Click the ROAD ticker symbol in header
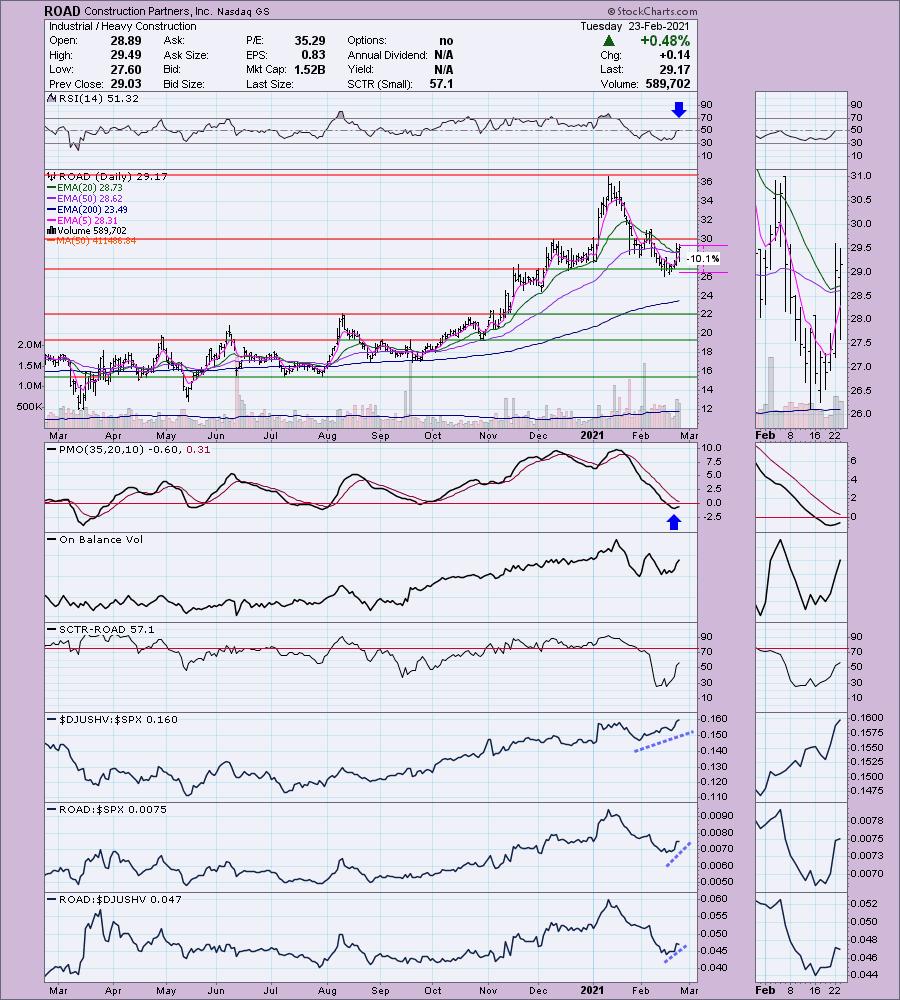Screen dimensions: 900x1000 63,11
